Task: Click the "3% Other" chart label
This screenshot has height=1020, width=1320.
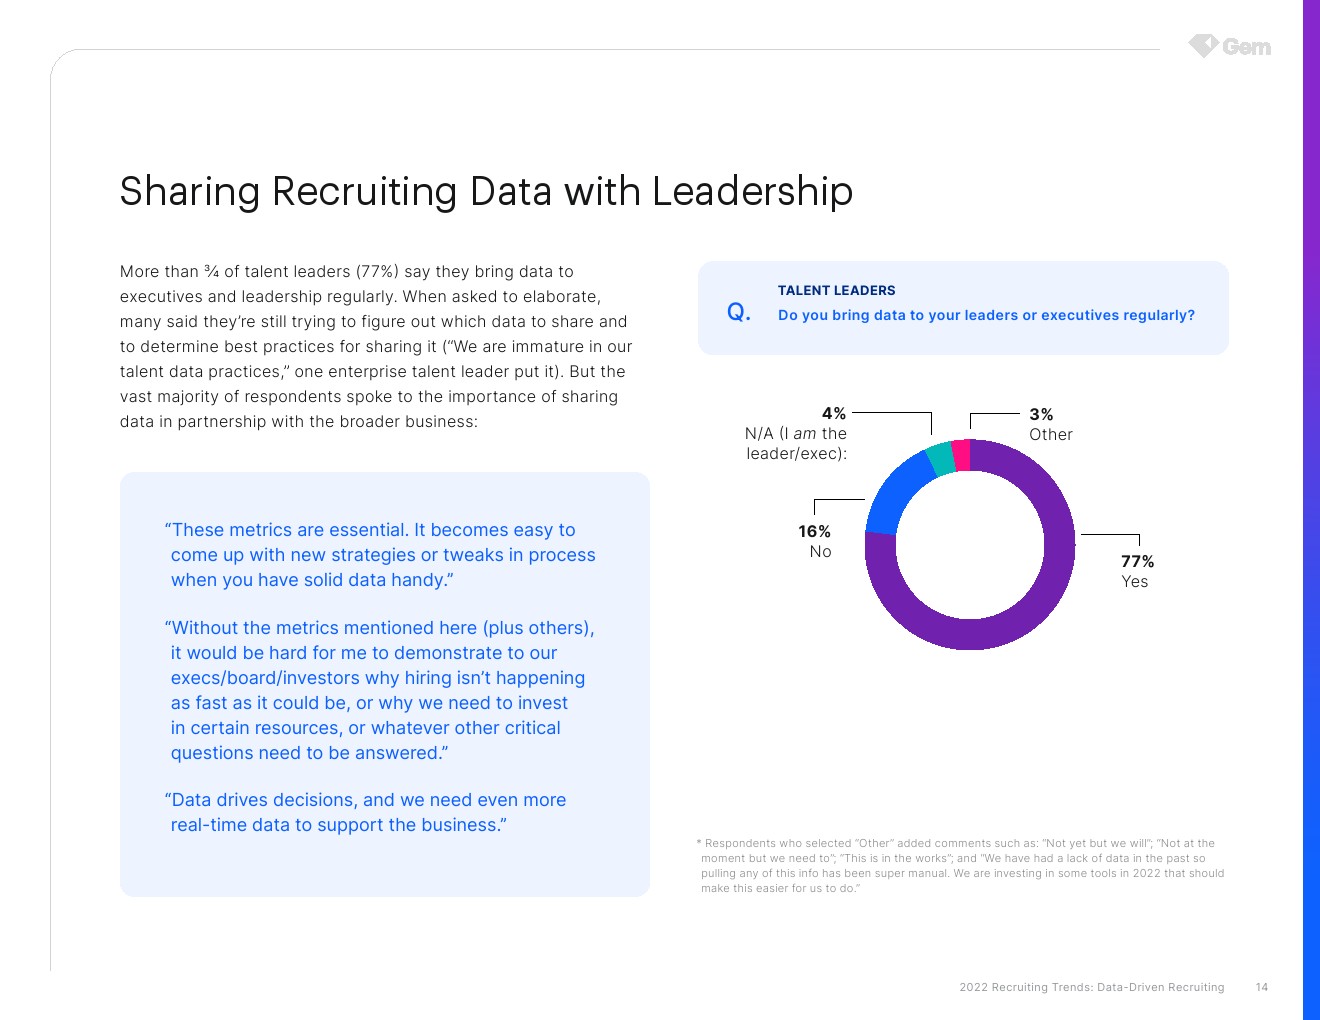Action: (x=1050, y=424)
